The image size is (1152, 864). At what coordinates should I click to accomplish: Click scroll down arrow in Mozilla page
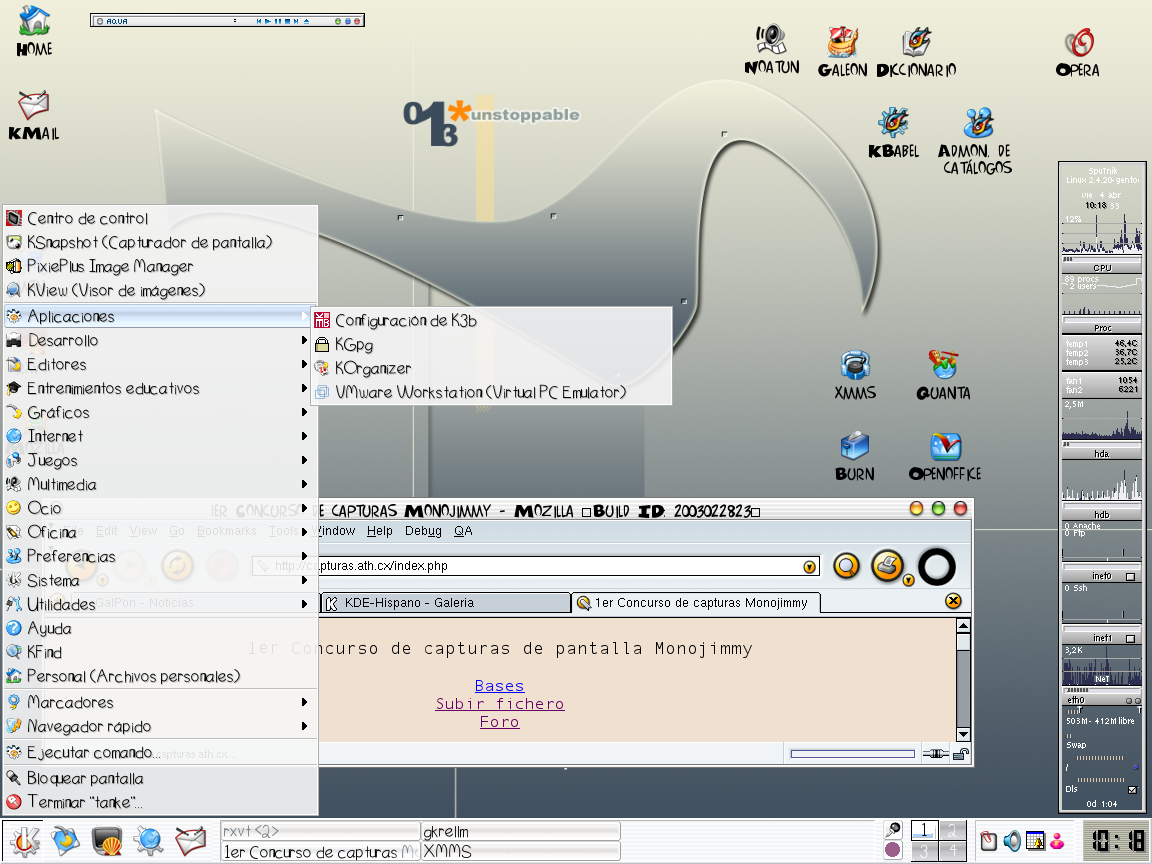point(963,734)
